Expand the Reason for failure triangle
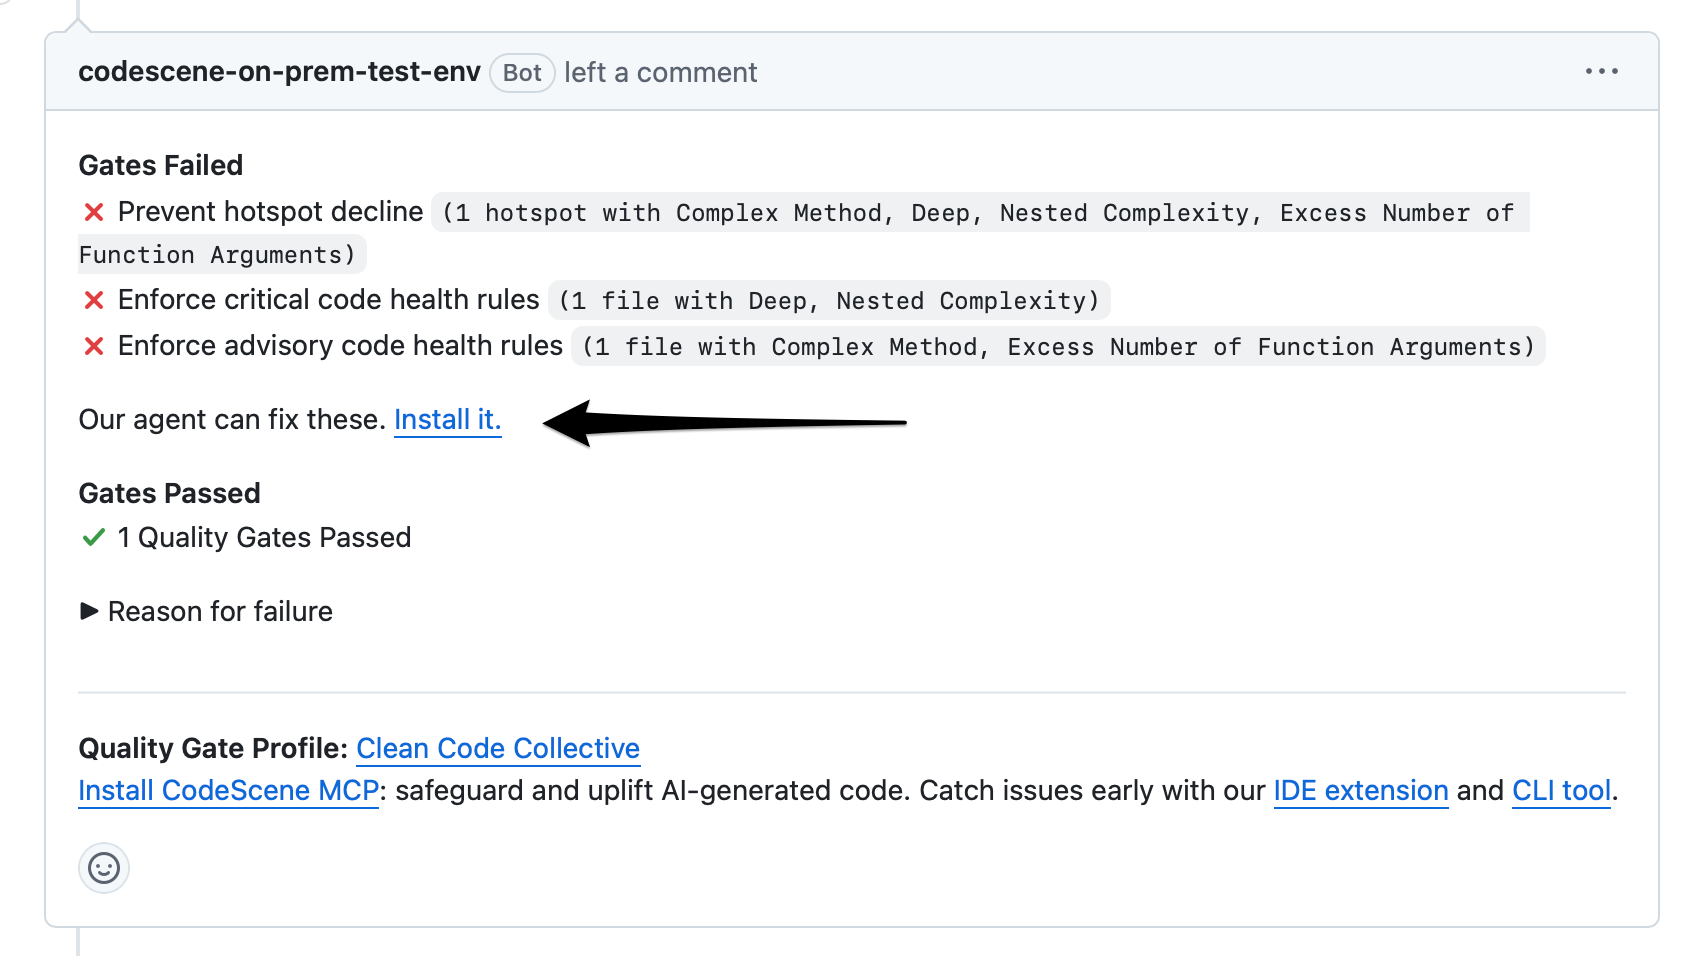Screen dimensions: 1684x956 [89, 611]
